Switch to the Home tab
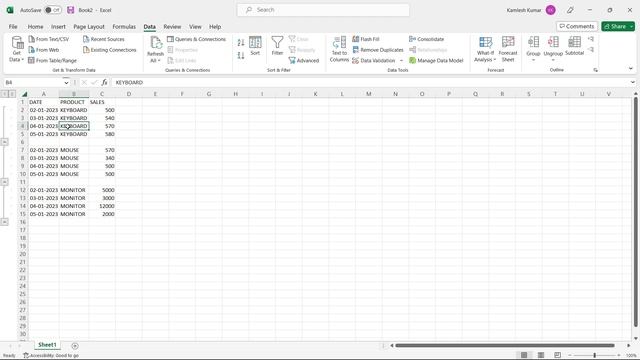This screenshot has height=360, width=640. [36, 27]
